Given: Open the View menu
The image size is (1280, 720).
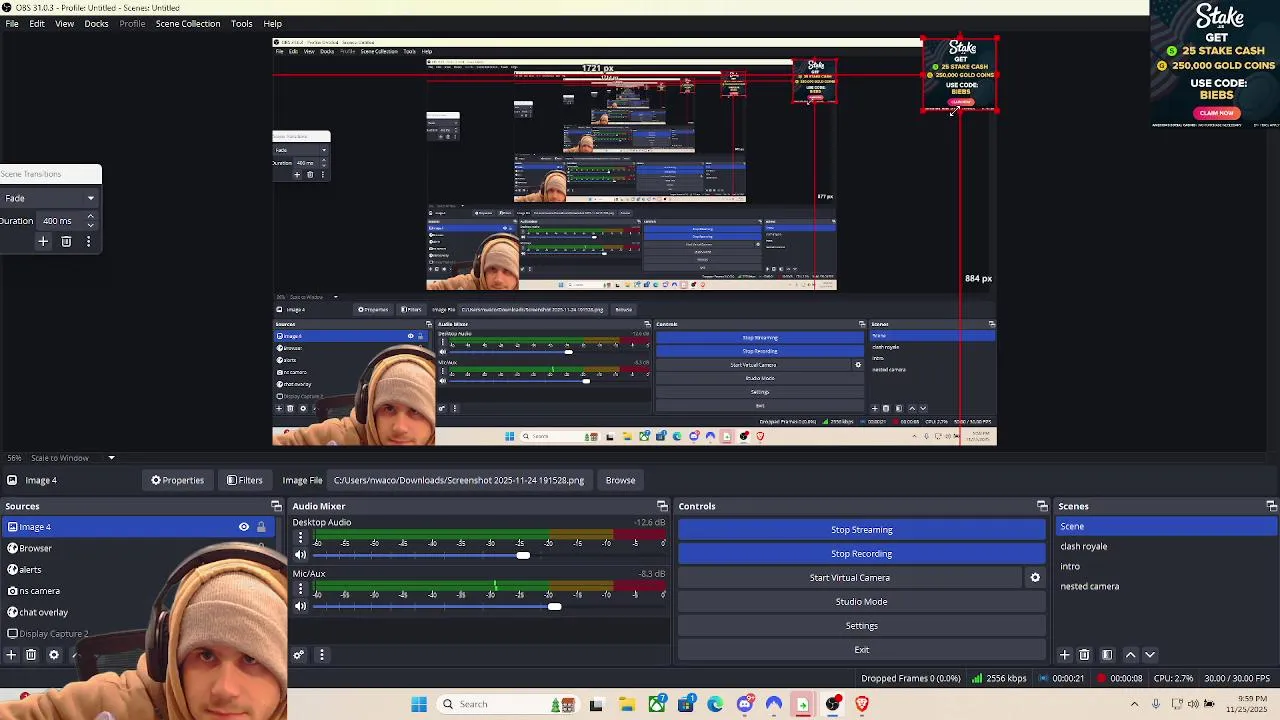Looking at the screenshot, I should point(64,23).
